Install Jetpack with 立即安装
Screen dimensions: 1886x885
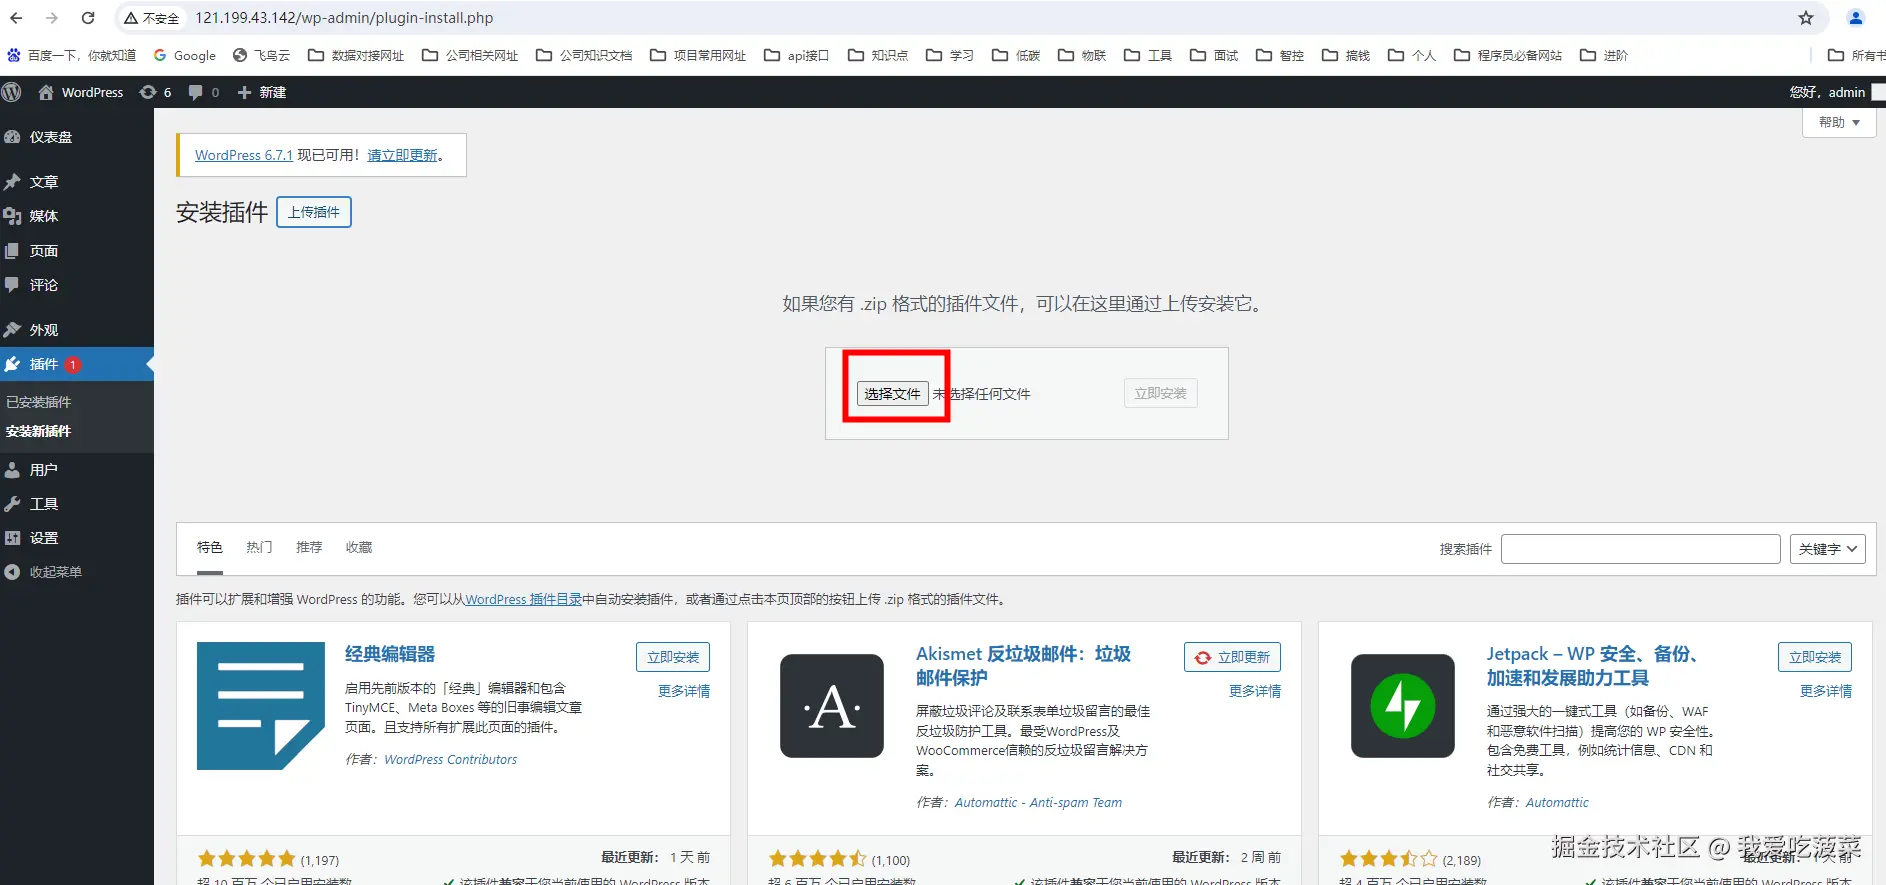tap(1815, 657)
